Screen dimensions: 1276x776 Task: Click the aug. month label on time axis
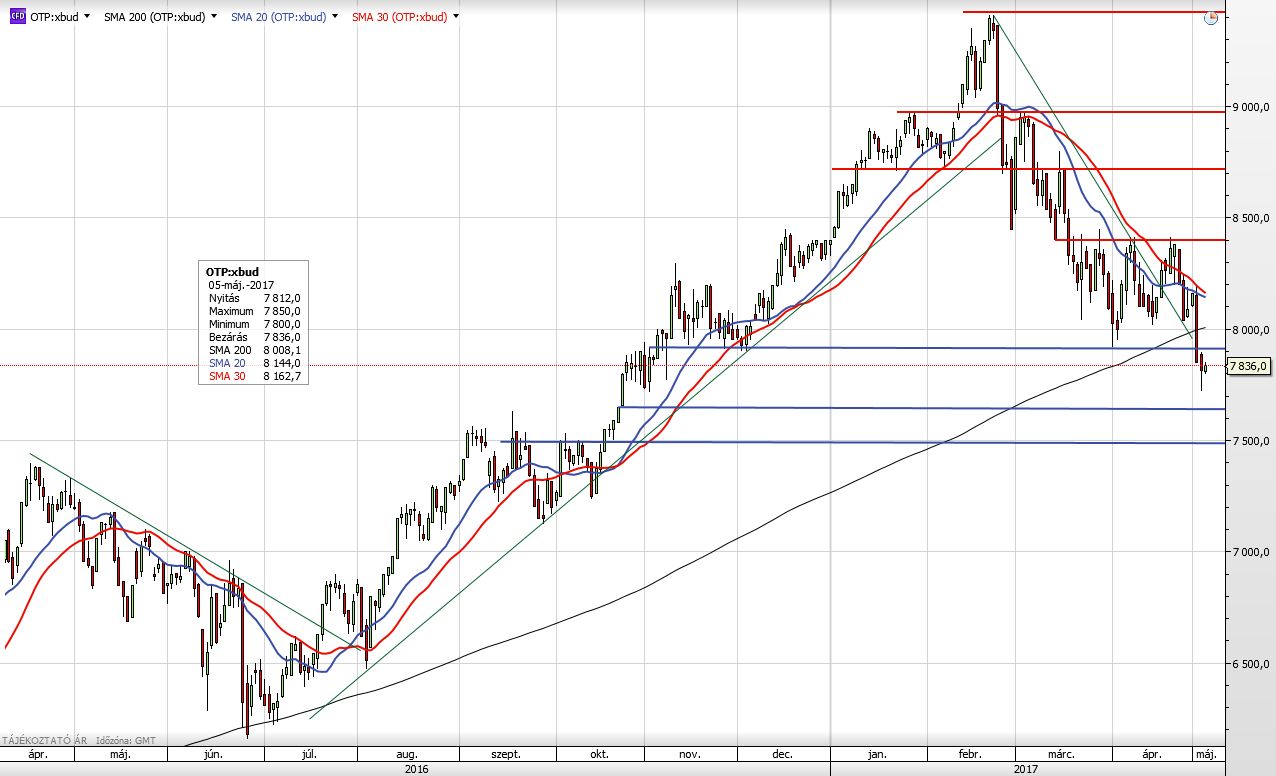406,756
